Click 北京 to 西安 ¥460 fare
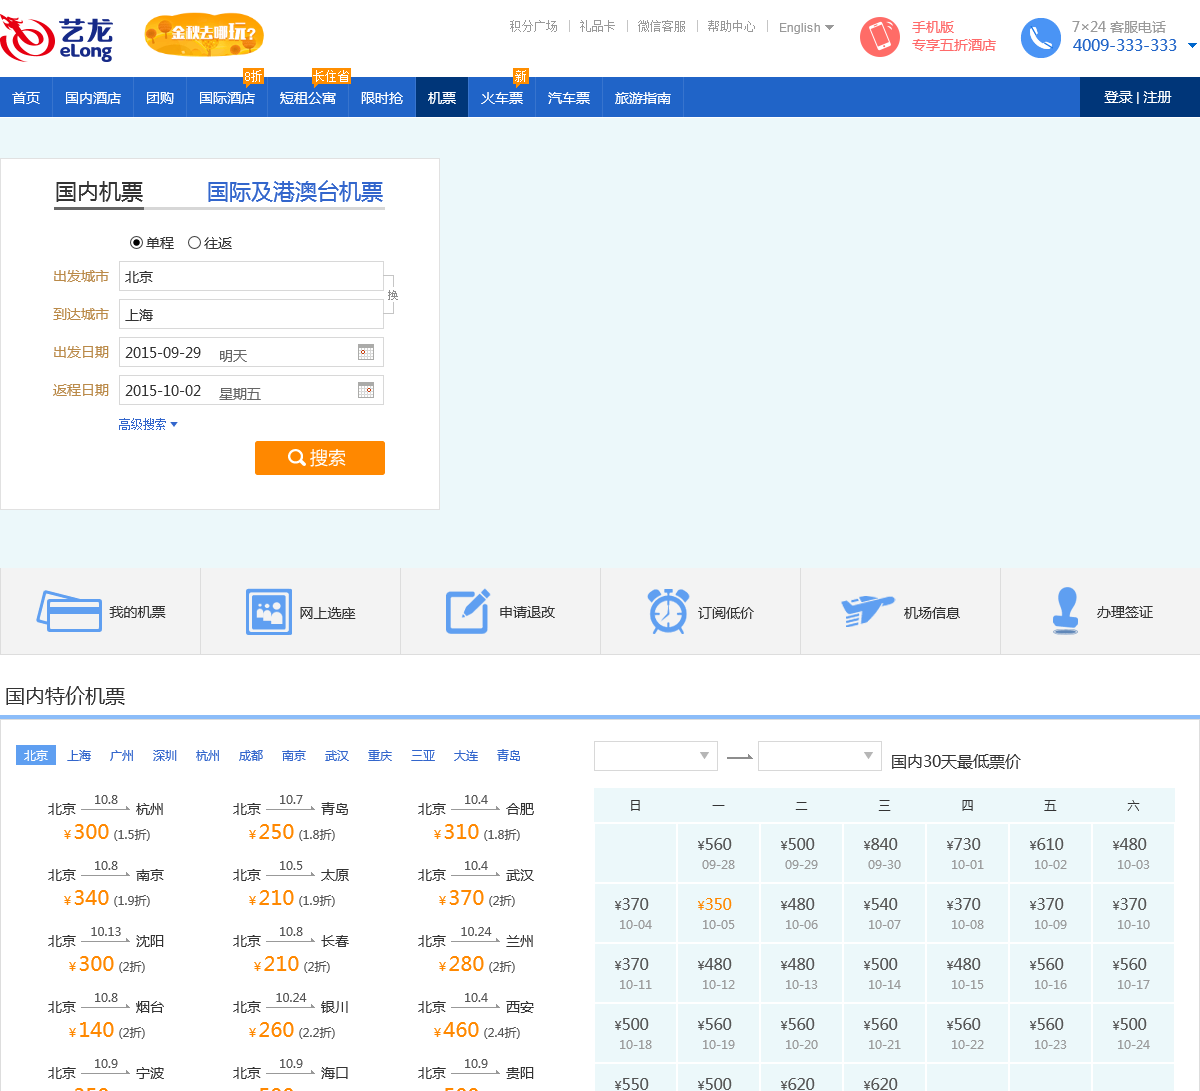The height and width of the screenshot is (1091, 1200). (476, 1018)
